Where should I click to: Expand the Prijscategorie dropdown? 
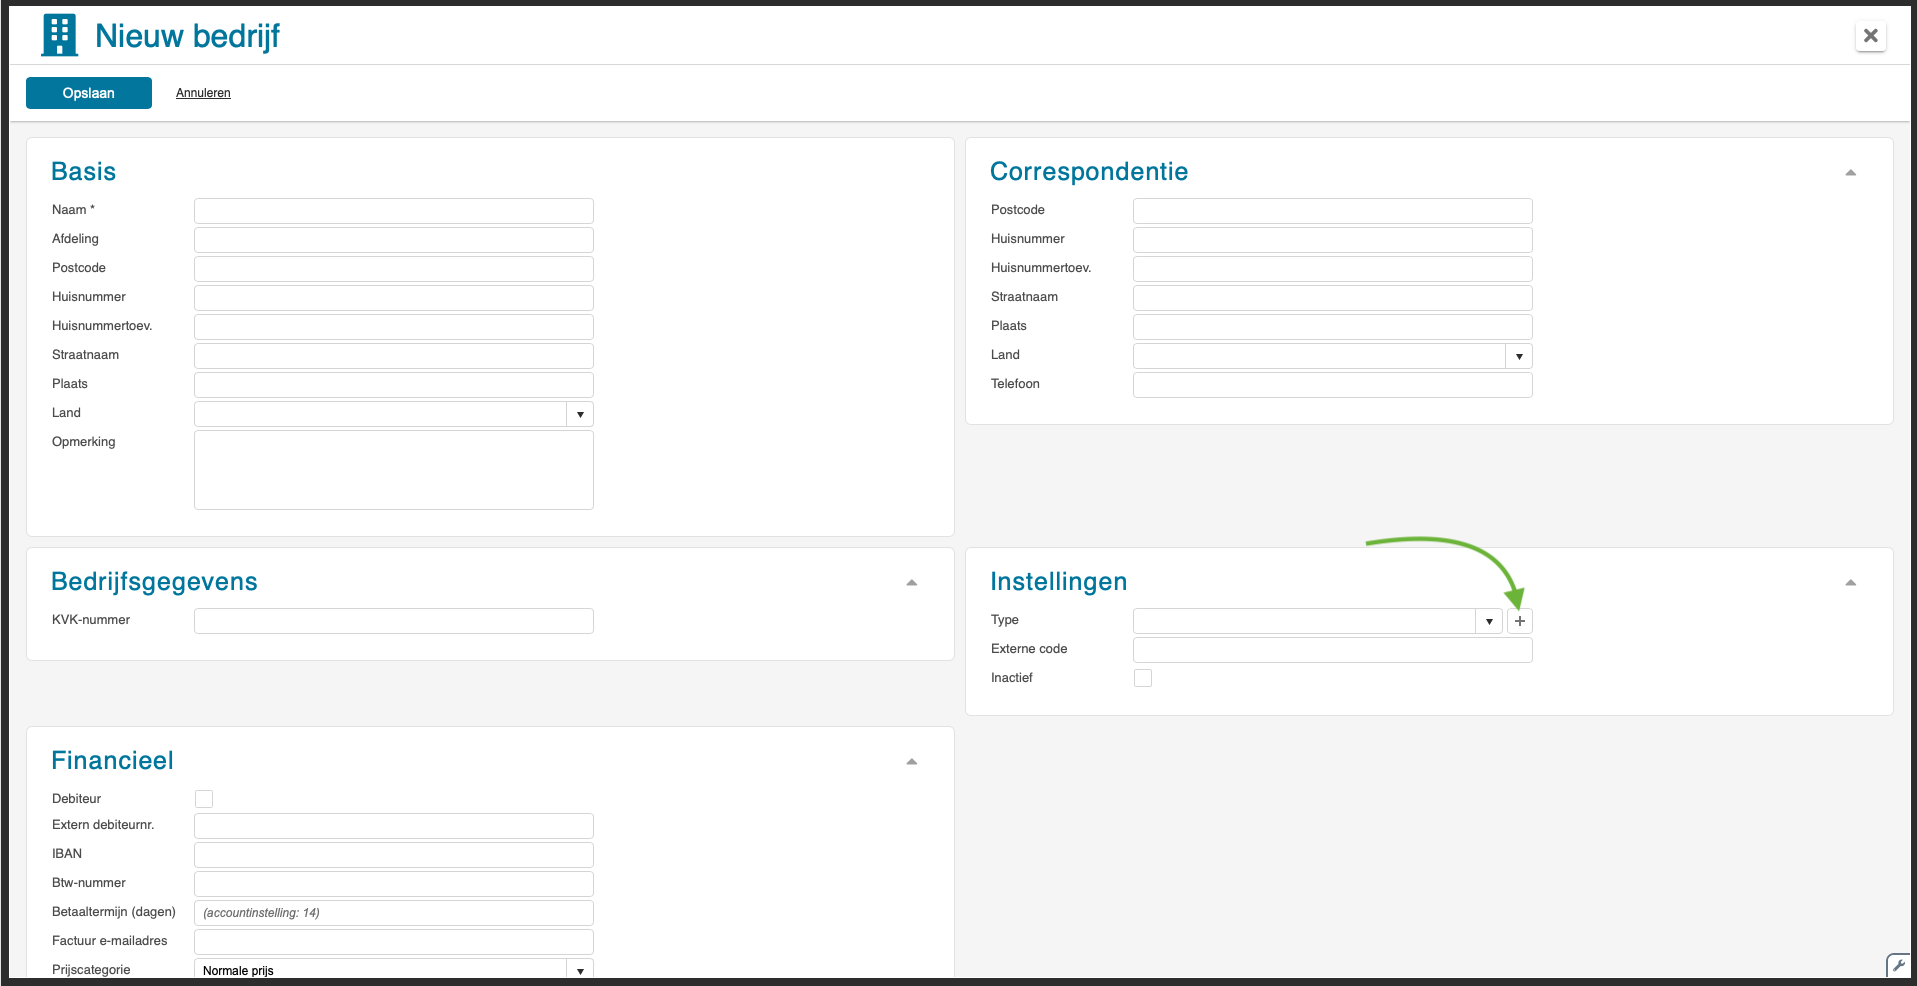pos(580,970)
